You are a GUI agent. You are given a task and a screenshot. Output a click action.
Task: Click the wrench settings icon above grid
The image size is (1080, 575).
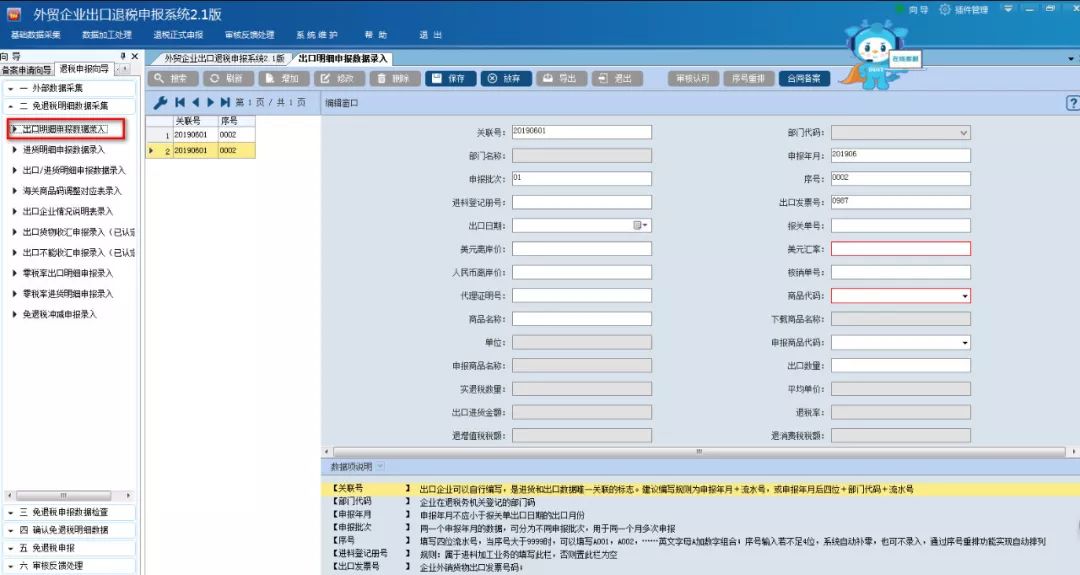coord(160,102)
